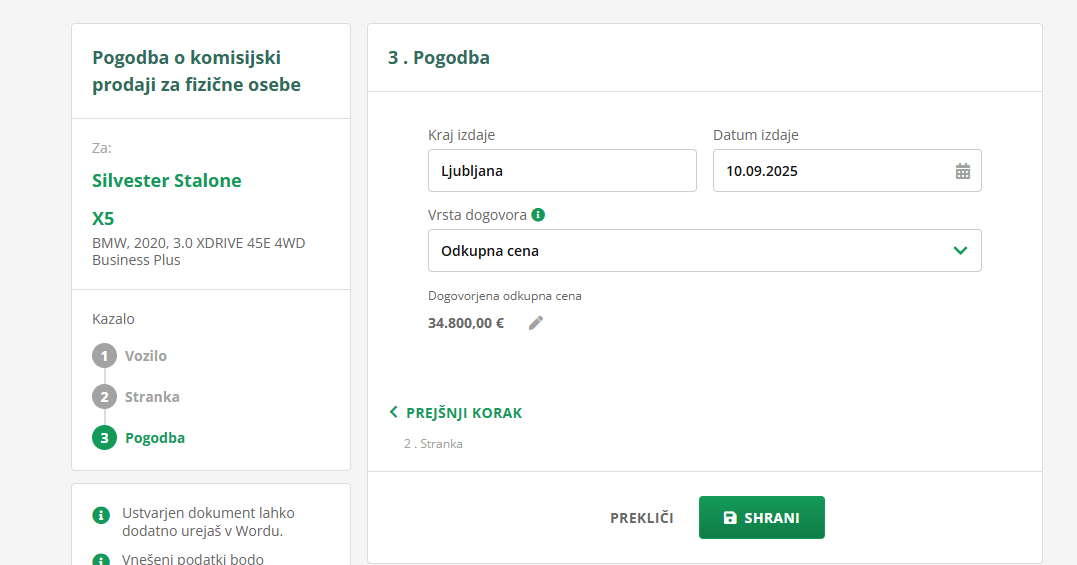Click the floppy disk icon on Shrani
Screen dimensions: 1077x565
click(730, 518)
